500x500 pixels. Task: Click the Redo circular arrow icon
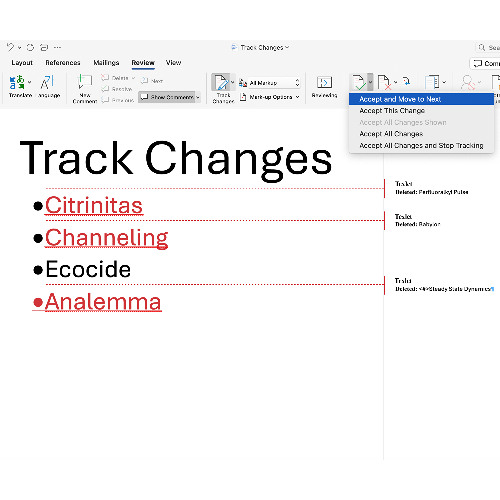tap(30, 47)
